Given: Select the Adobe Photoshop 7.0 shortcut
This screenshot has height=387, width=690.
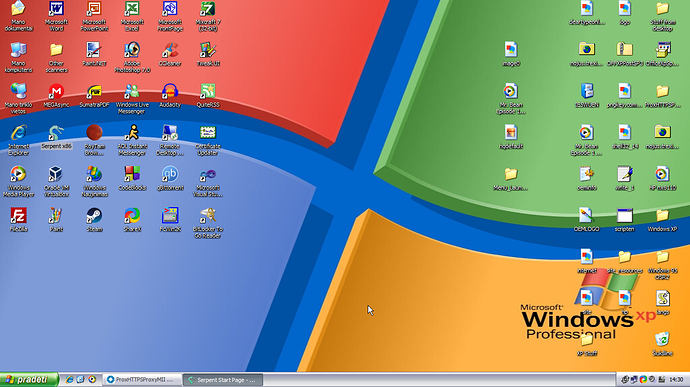Looking at the screenshot, I should point(132,57).
